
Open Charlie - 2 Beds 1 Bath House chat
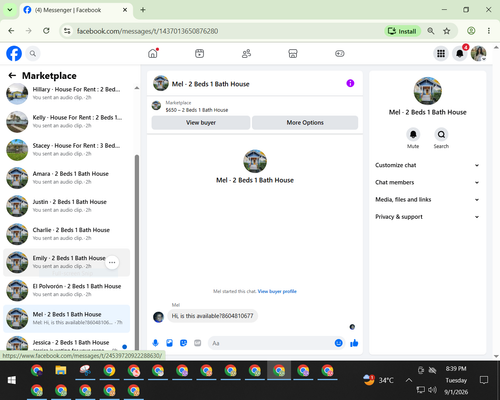[x=67, y=234]
